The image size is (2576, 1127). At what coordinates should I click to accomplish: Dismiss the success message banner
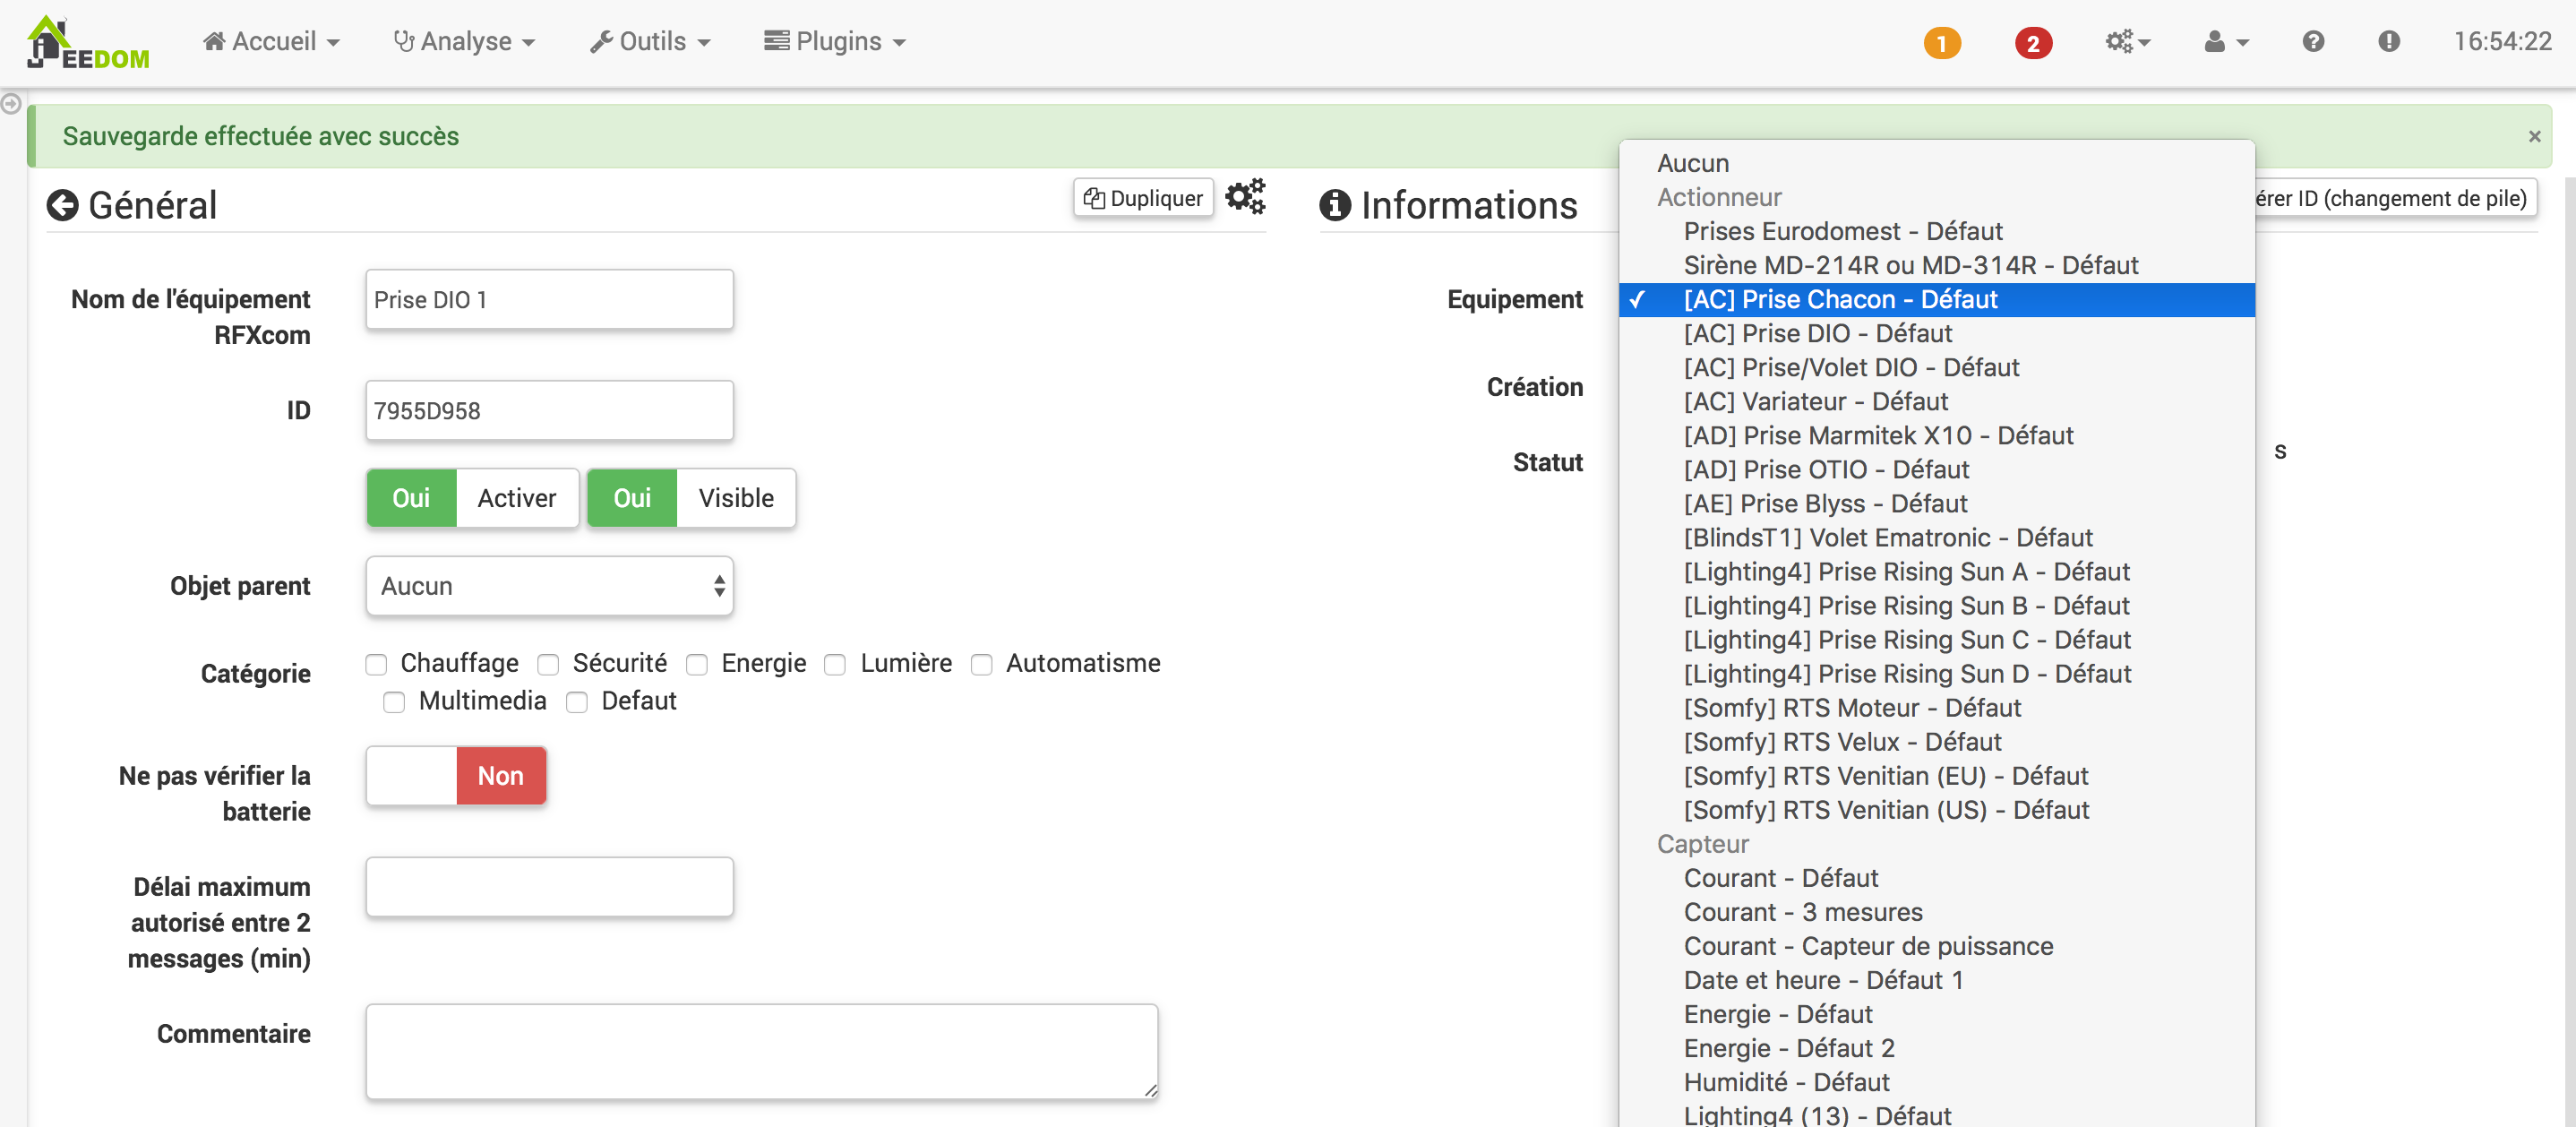tap(2534, 136)
